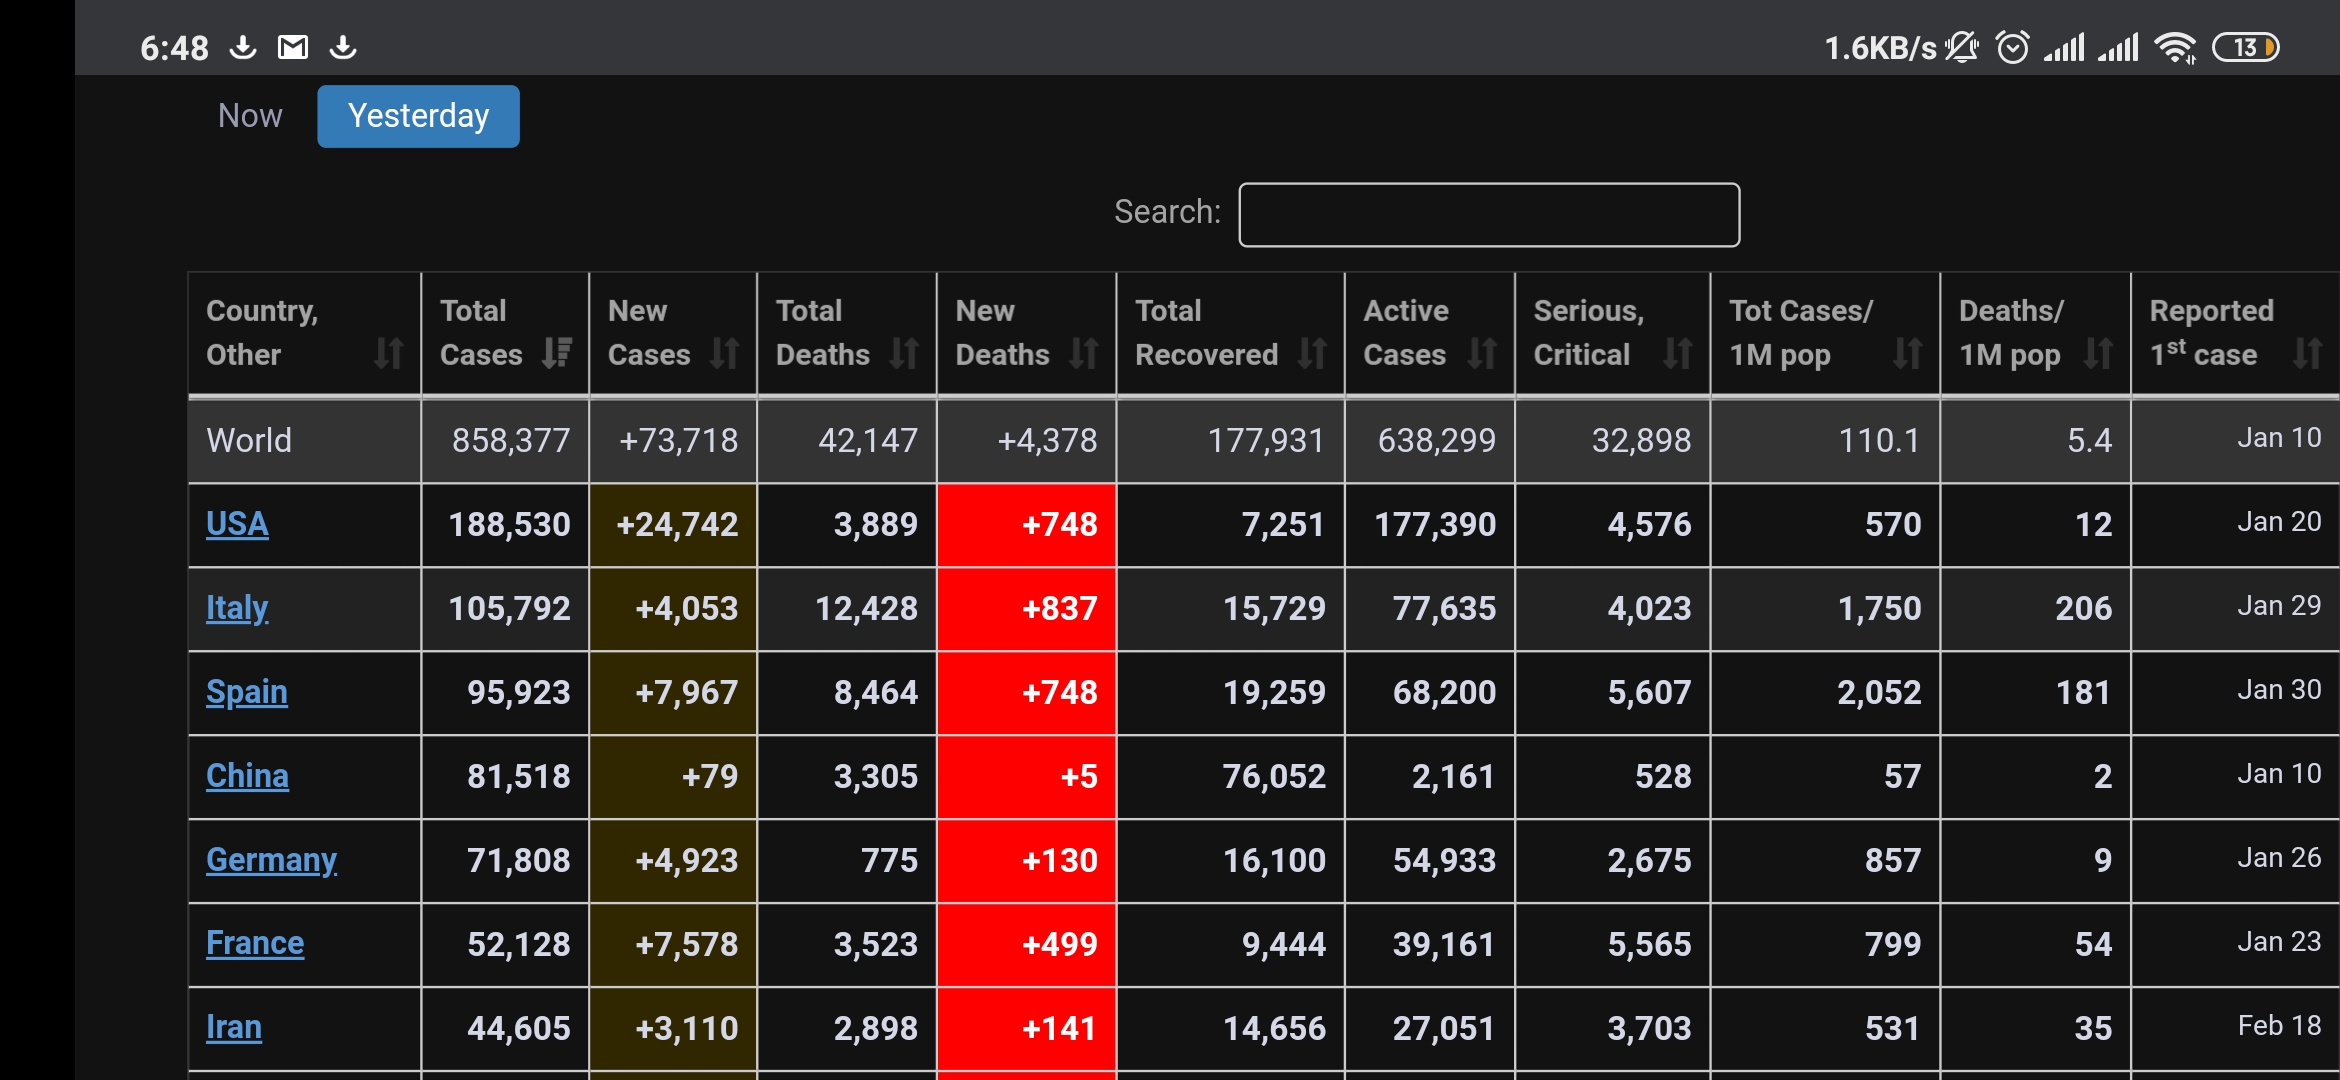Open the Iran country link
This screenshot has height=1080, width=2340.
point(234,1028)
